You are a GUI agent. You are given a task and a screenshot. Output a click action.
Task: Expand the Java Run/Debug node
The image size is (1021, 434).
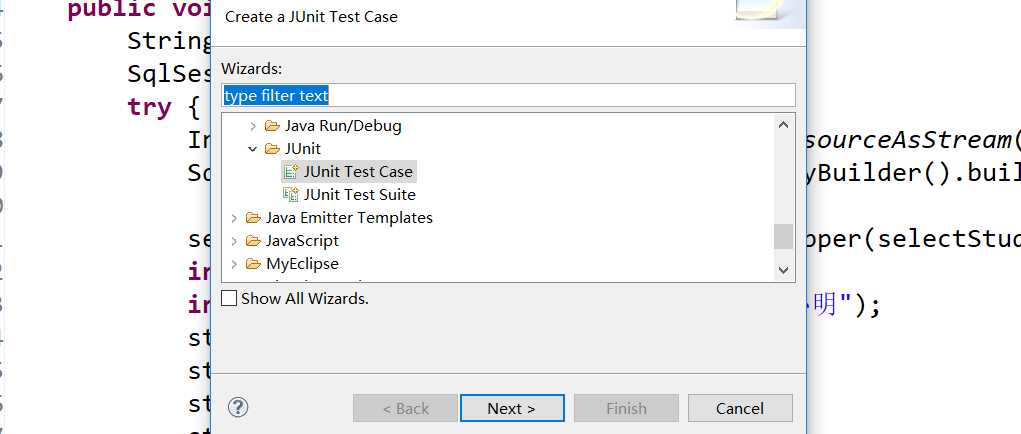tap(253, 126)
